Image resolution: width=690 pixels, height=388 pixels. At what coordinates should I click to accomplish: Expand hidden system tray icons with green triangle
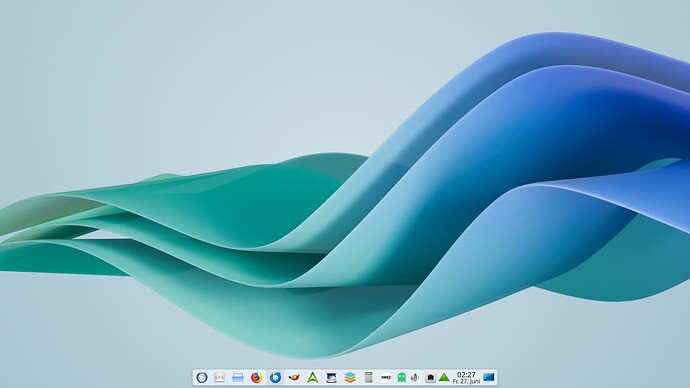(x=444, y=377)
